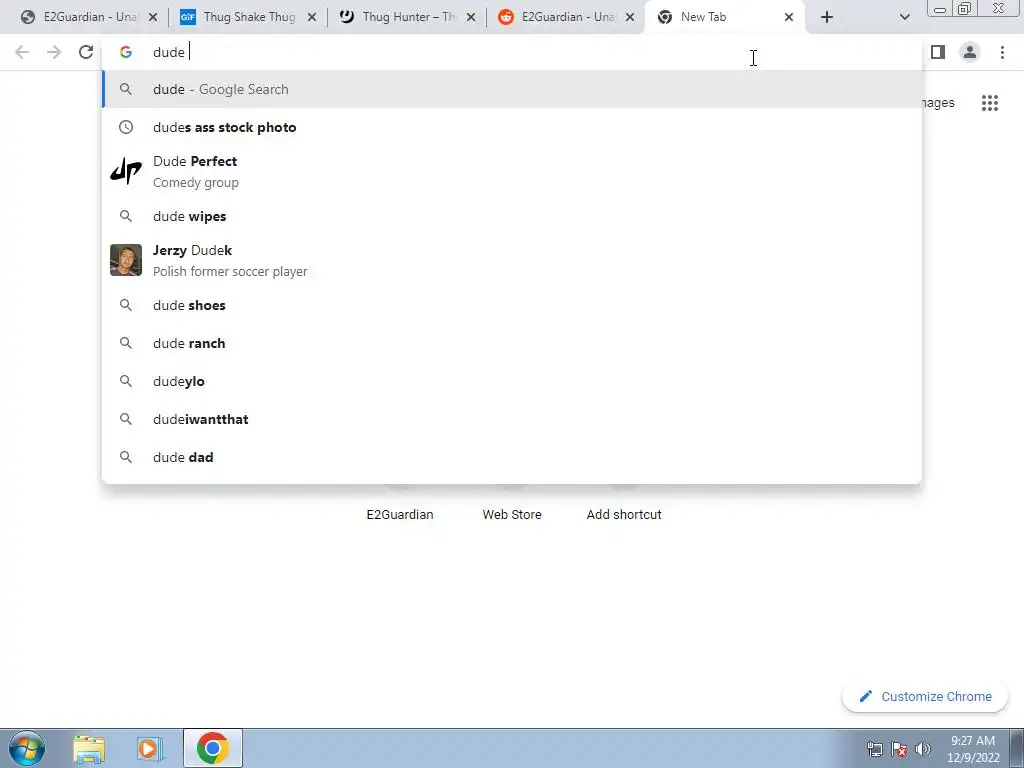Screen dimensions: 1024x768
Task: Pick the 'dude wipes' suggestion
Action: tap(512, 216)
